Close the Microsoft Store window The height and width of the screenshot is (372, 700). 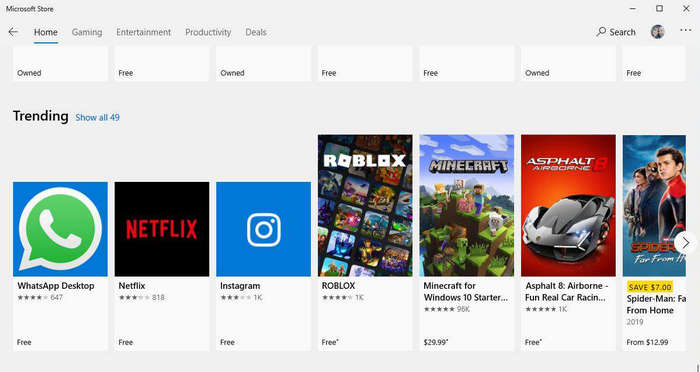[686, 8]
